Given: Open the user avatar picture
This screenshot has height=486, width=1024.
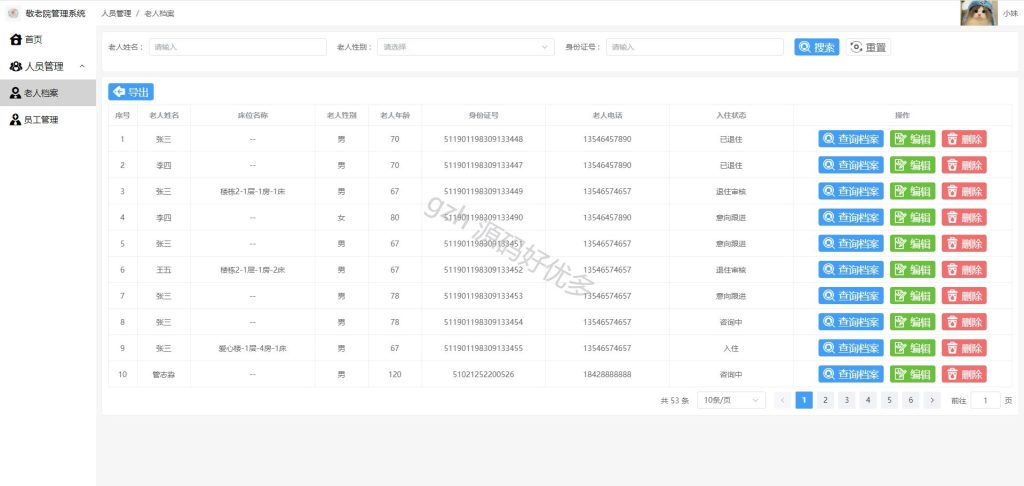Looking at the screenshot, I should point(978,12).
